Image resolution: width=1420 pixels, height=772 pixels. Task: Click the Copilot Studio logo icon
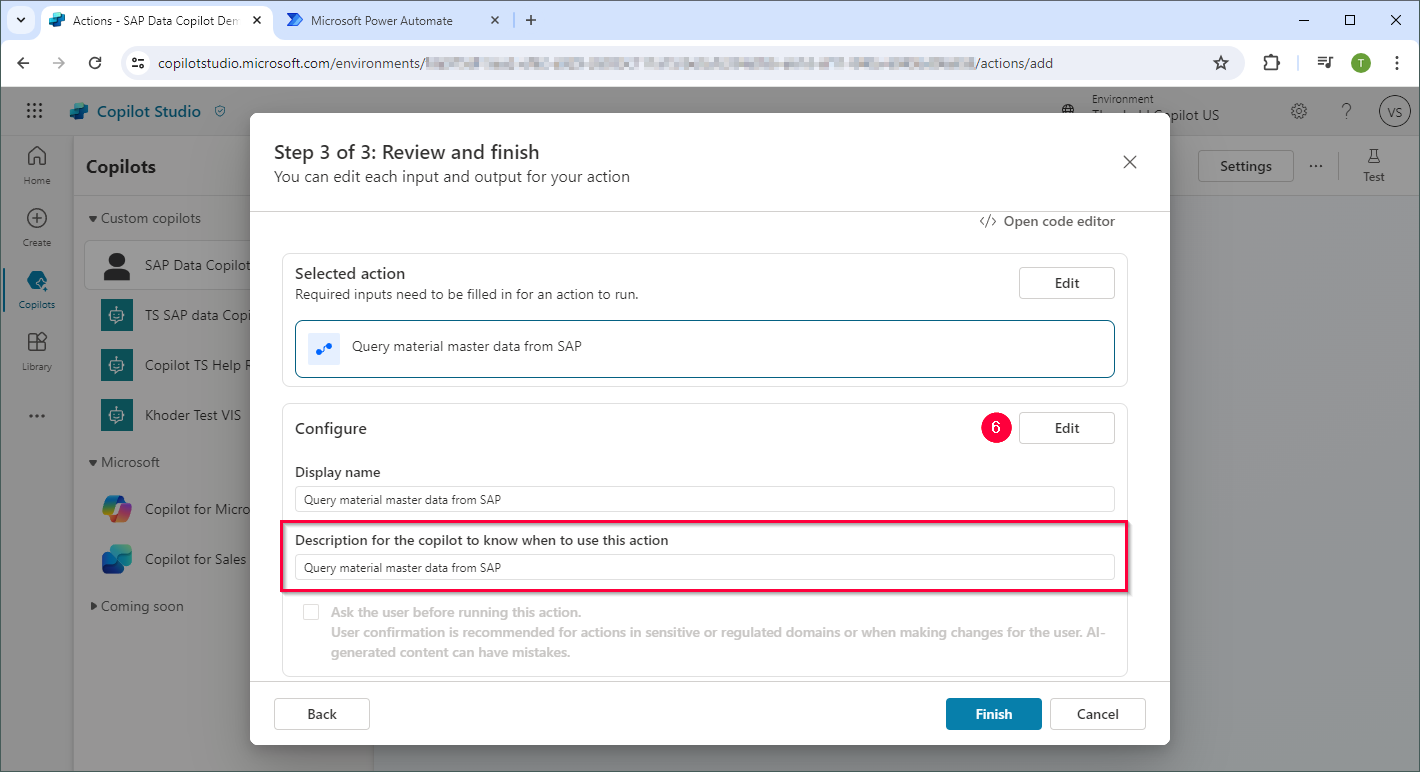tap(79, 112)
